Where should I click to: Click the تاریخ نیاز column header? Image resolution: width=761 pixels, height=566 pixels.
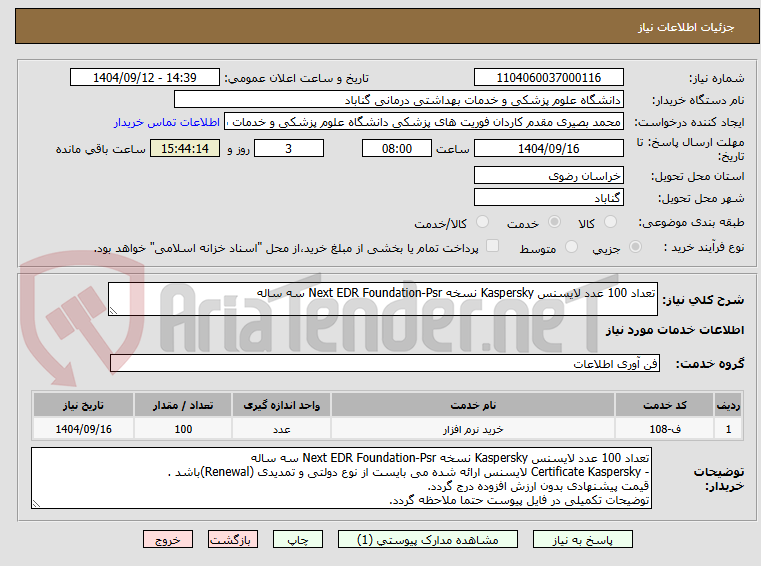coord(83,405)
